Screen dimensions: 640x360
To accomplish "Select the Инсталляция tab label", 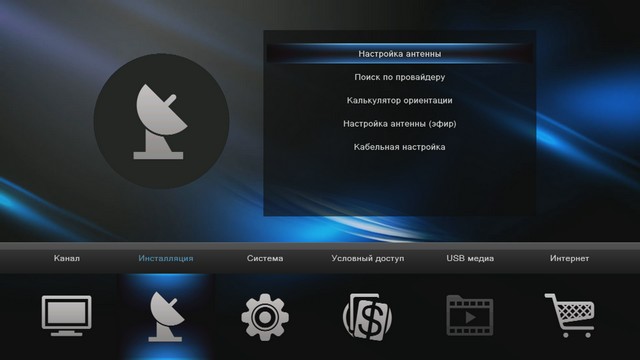I will [x=166, y=258].
